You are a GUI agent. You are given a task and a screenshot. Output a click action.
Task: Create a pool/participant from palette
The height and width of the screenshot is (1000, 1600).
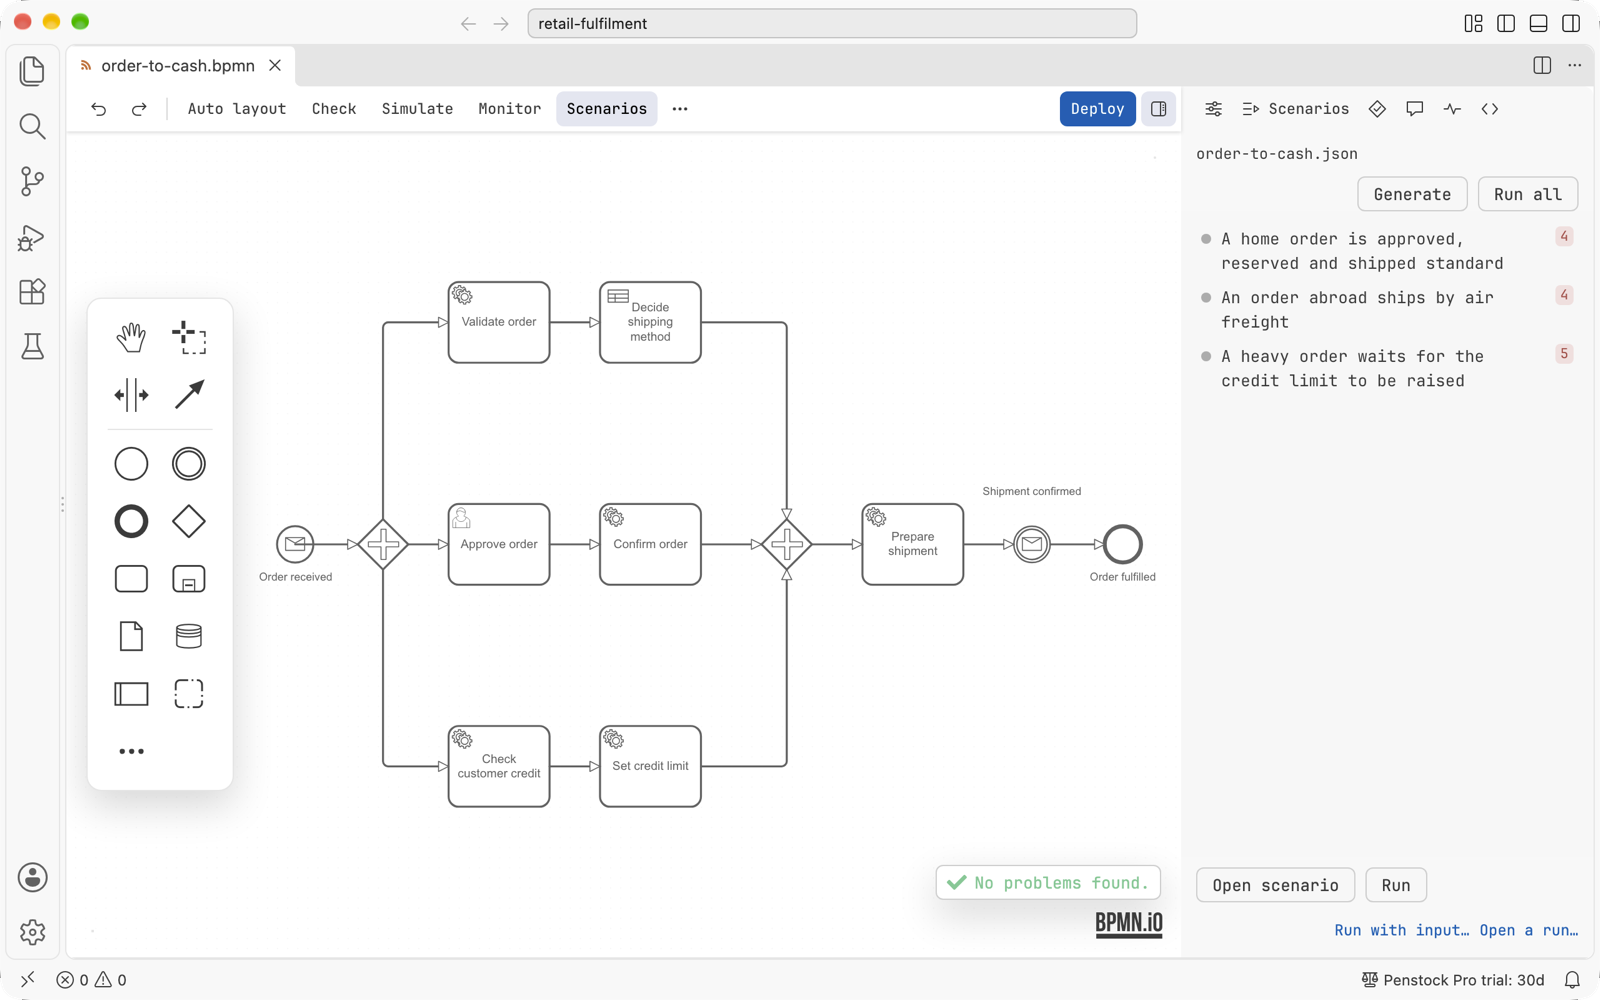pyautogui.click(x=131, y=694)
